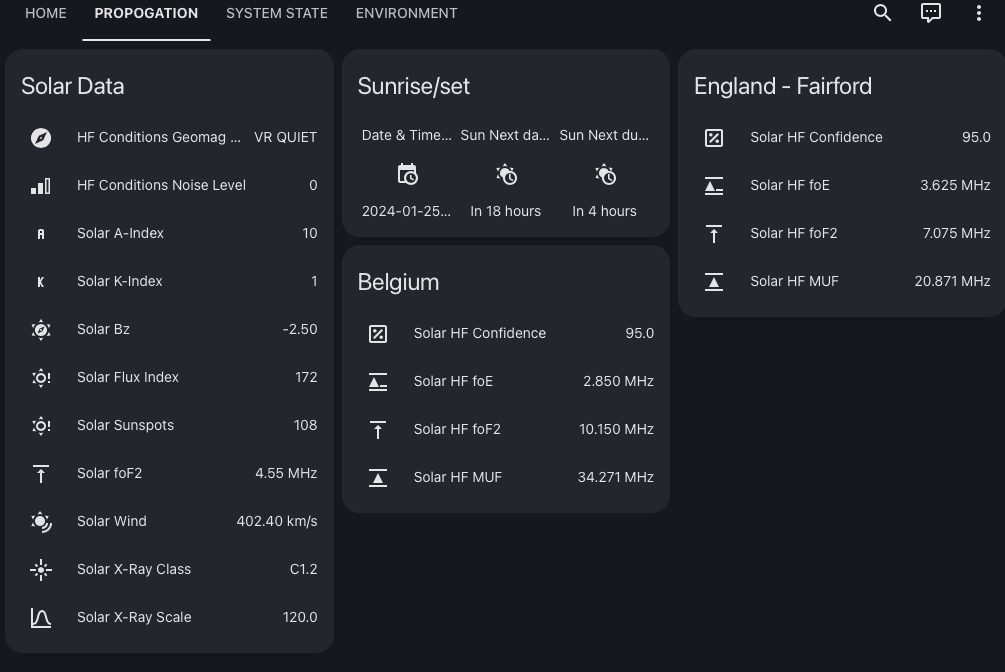Click the Sun Next dusk 'In 4 hours' text
Viewport: 1005px width, 672px height.
click(x=604, y=211)
